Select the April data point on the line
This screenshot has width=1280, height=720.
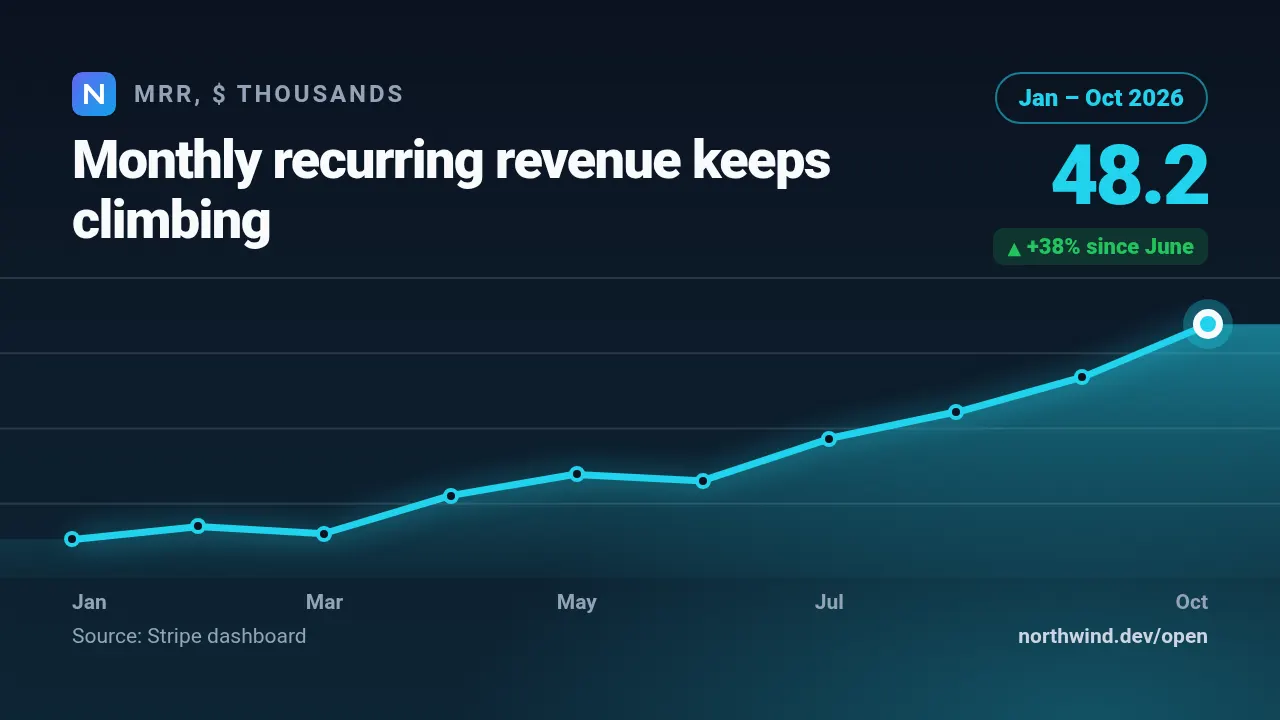point(451,495)
